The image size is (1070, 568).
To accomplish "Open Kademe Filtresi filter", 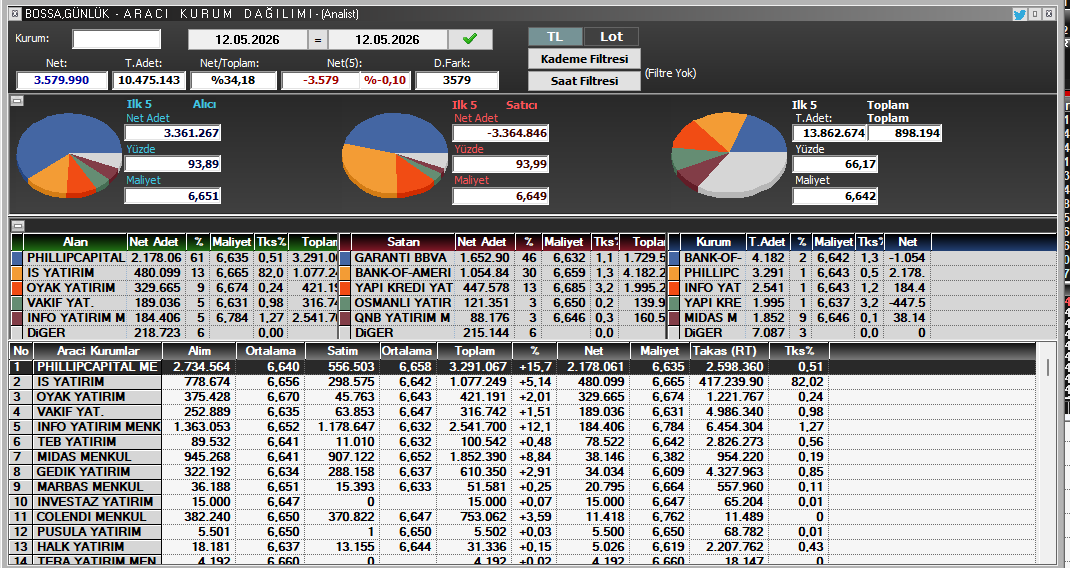I will tap(584, 59).
